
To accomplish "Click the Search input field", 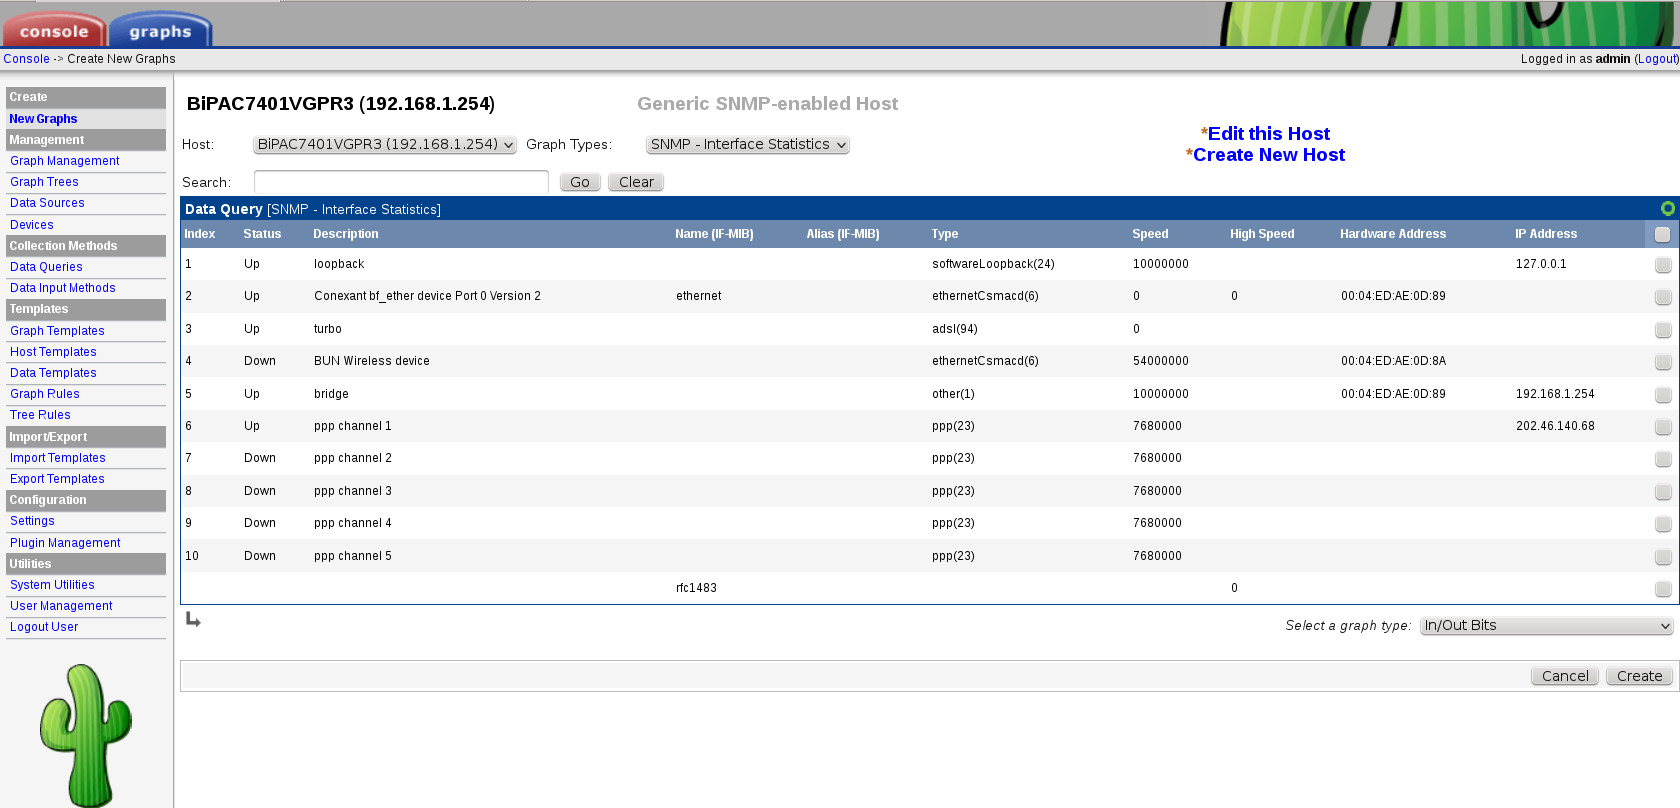I will click(401, 182).
